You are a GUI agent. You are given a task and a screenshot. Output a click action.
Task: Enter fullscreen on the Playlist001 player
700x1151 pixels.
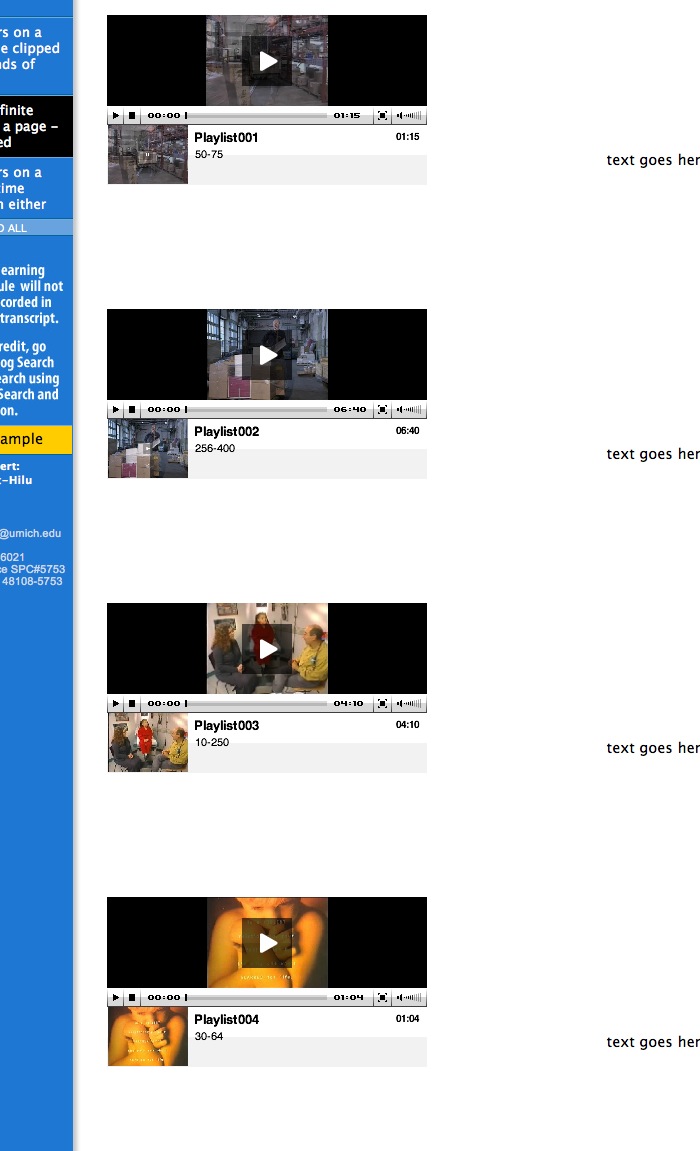click(383, 116)
